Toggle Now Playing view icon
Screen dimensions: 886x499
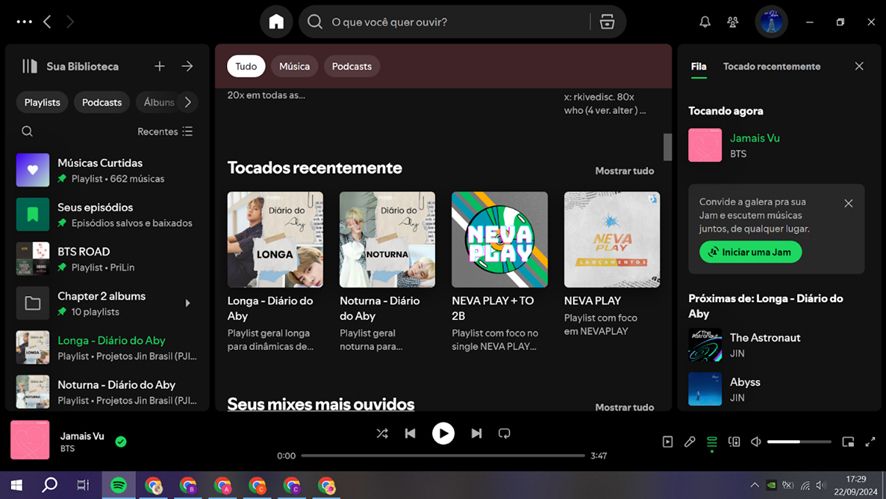pos(667,441)
